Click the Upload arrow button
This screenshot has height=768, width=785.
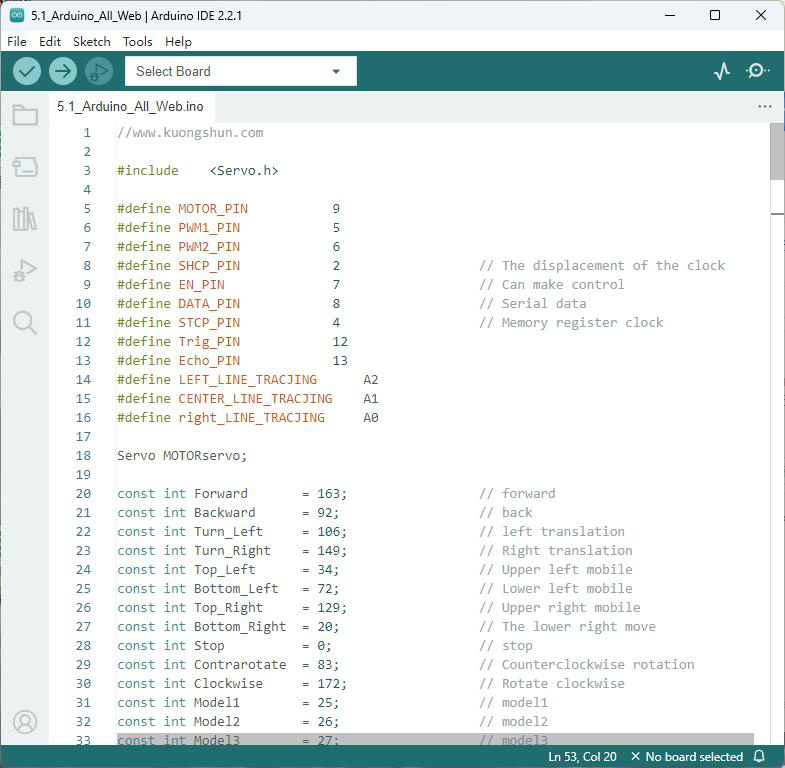coord(63,71)
